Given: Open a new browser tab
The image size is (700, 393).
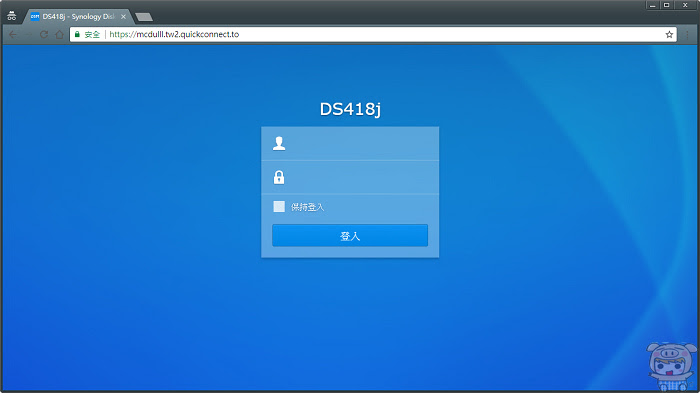Looking at the screenshot, I should (144, 17).
